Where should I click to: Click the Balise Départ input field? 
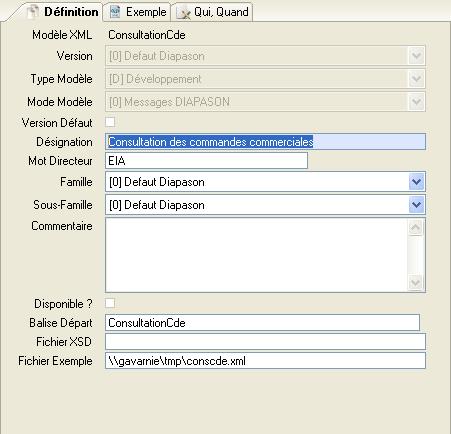(x=262, y=323)
